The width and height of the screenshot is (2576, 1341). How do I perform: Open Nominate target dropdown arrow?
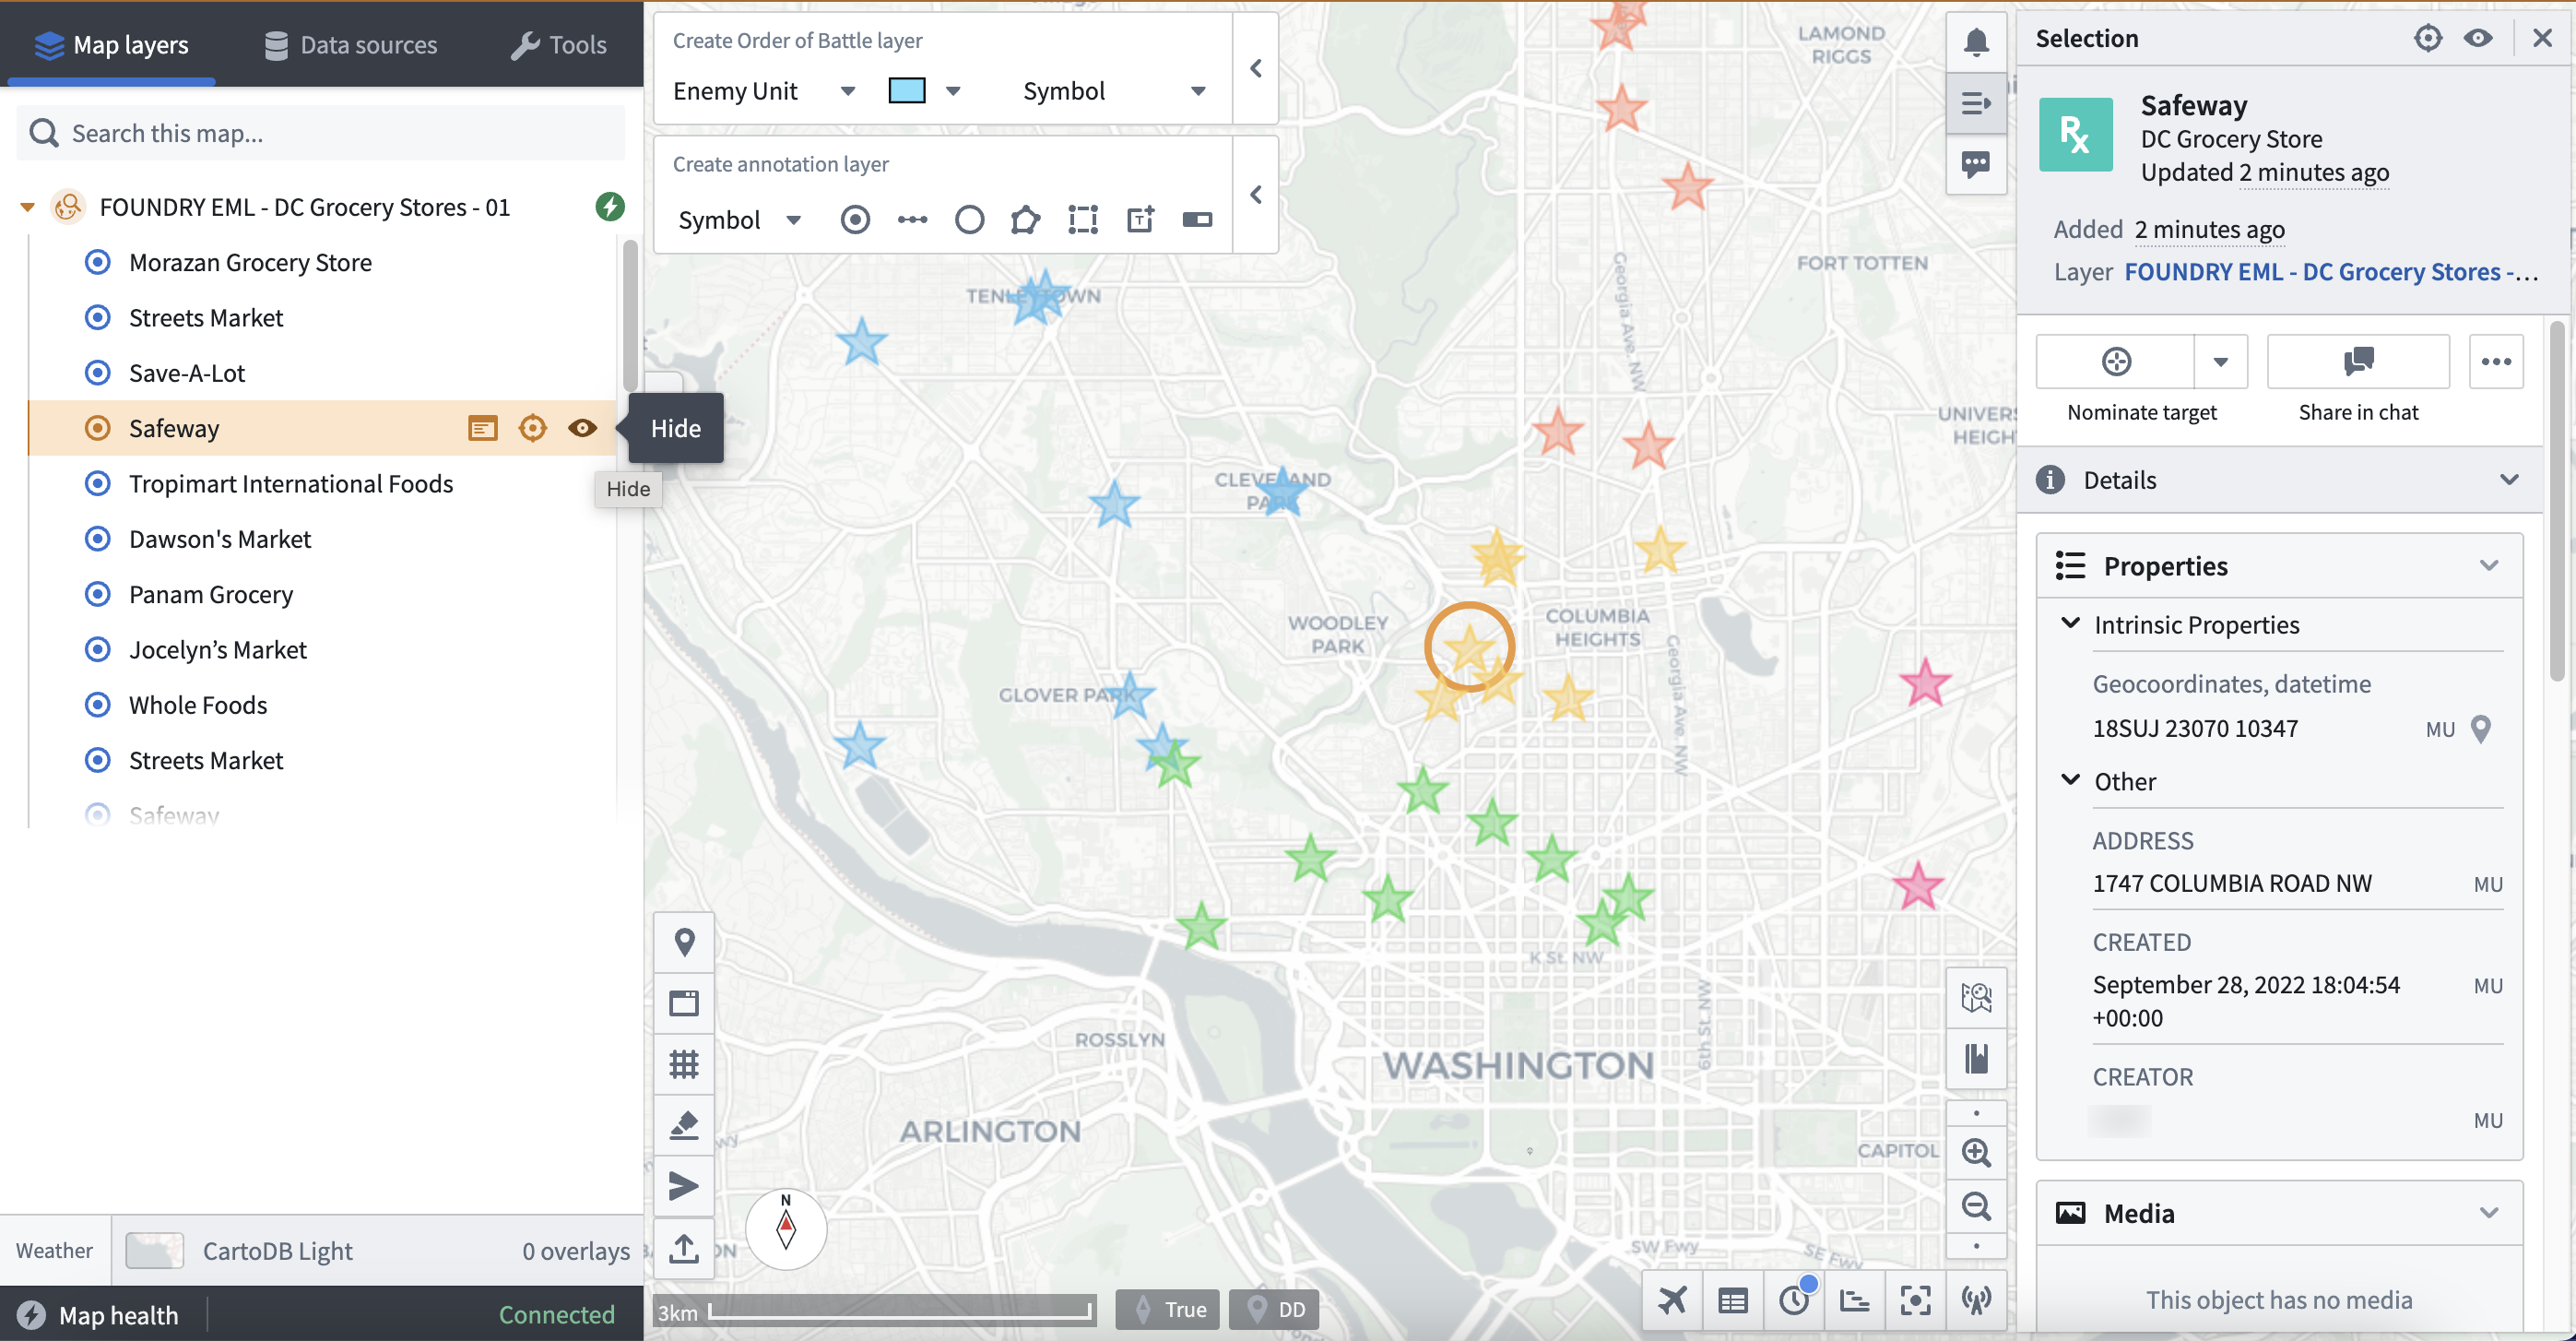(x=2220, y=362)
